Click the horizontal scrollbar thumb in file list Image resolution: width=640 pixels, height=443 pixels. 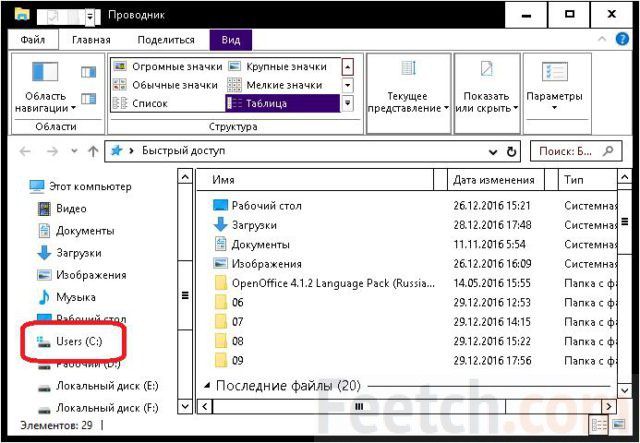(359, 406)
